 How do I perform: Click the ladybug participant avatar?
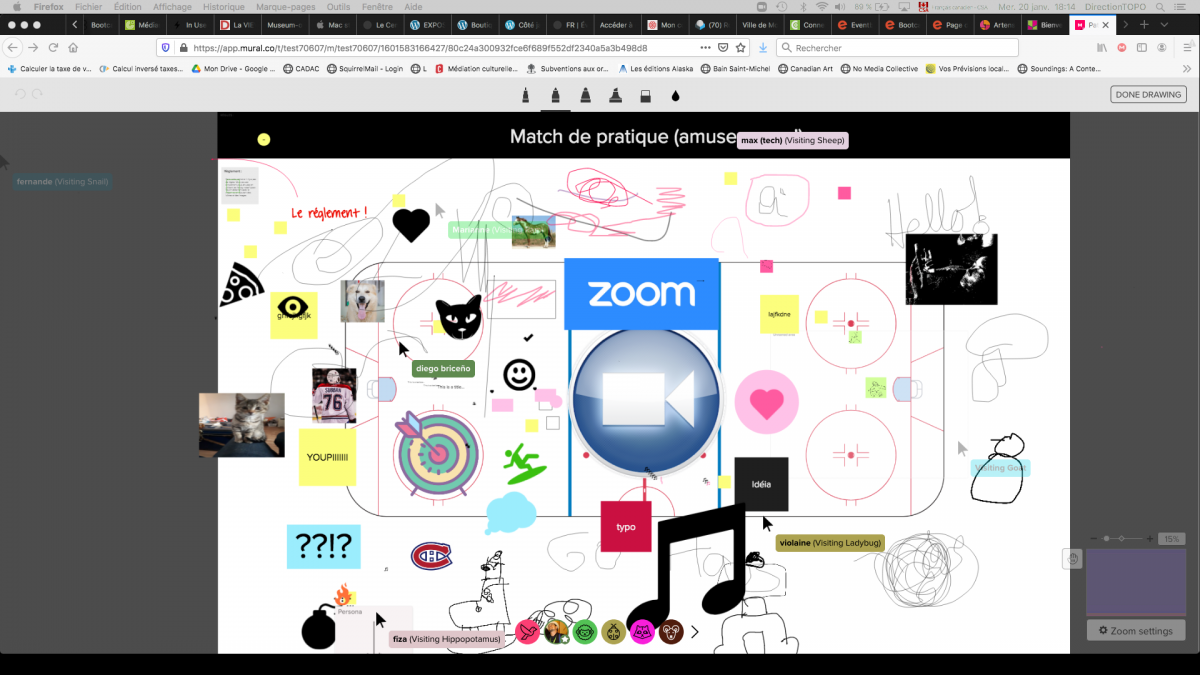614,632
